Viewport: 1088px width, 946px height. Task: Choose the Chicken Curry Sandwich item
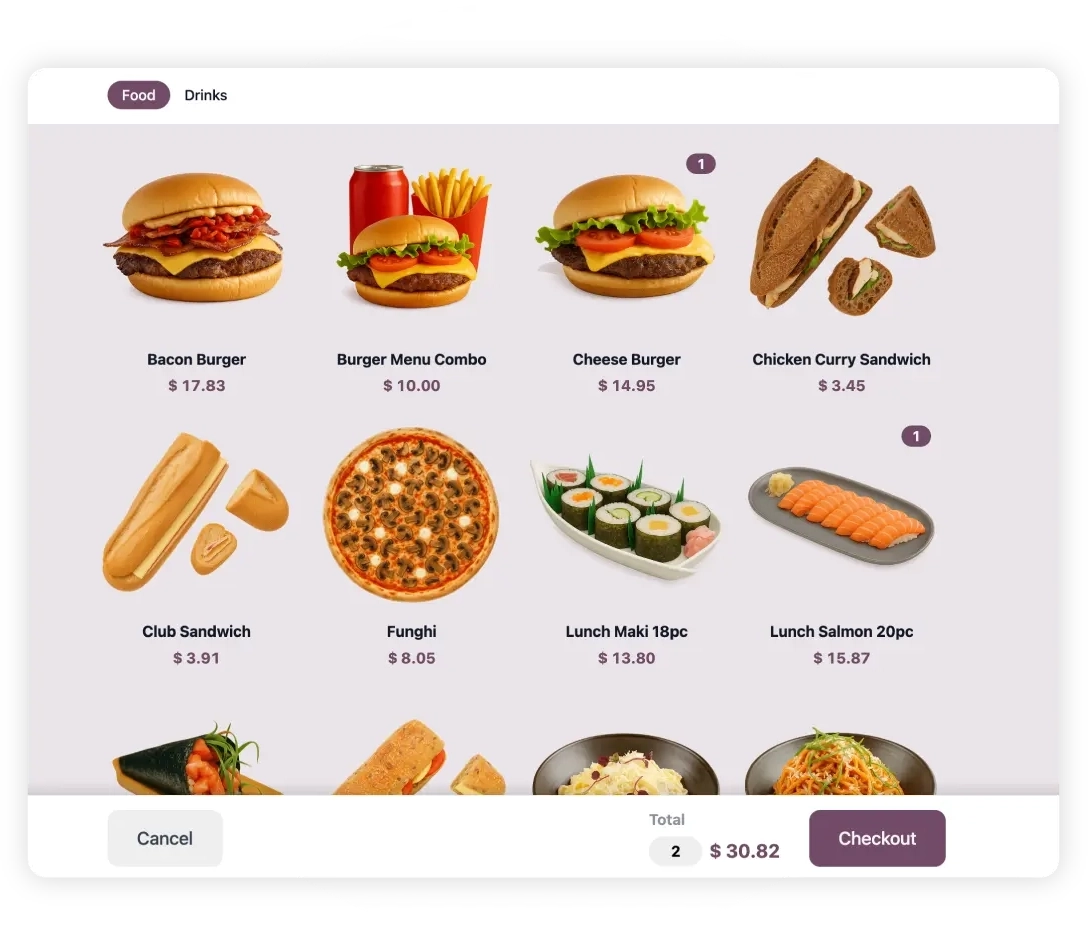(842, 236)
